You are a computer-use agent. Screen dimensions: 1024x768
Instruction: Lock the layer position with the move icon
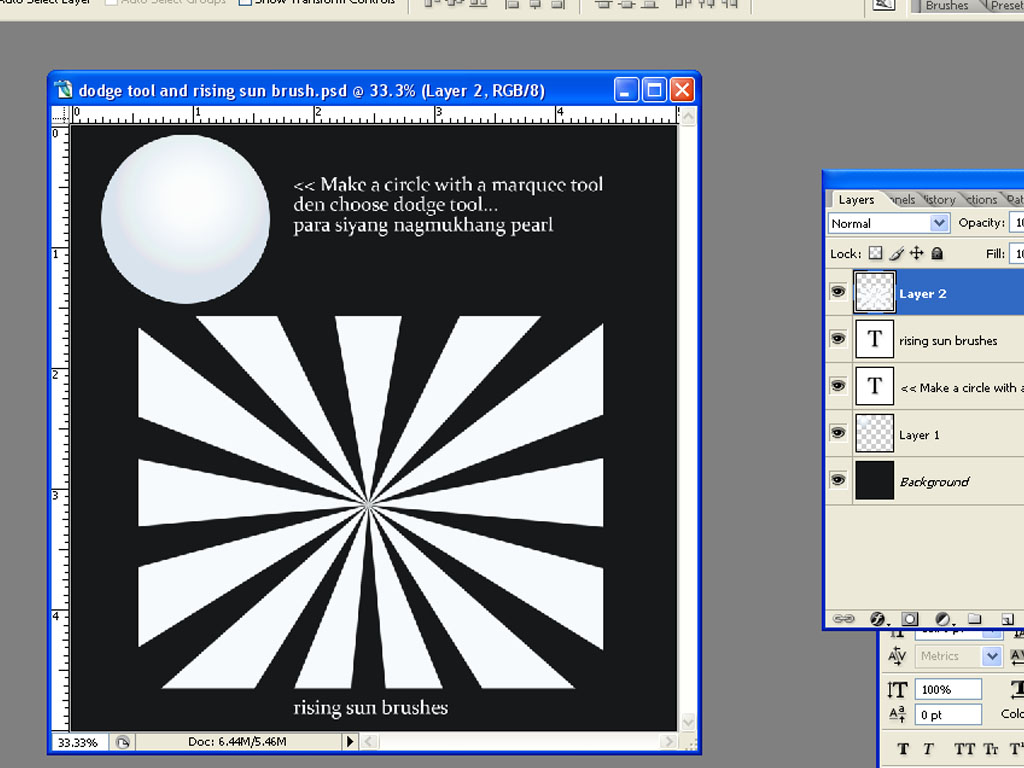coord(917,253)
